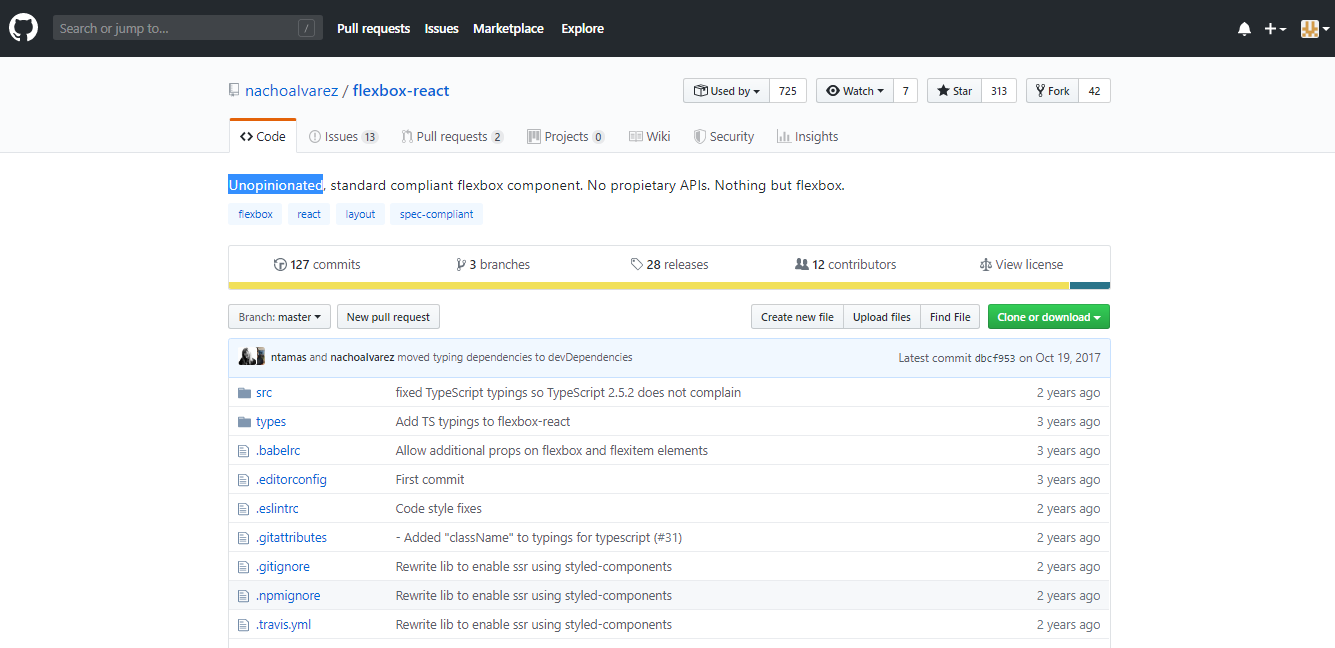Click the .eslintrc file icon

click(243, 509)
